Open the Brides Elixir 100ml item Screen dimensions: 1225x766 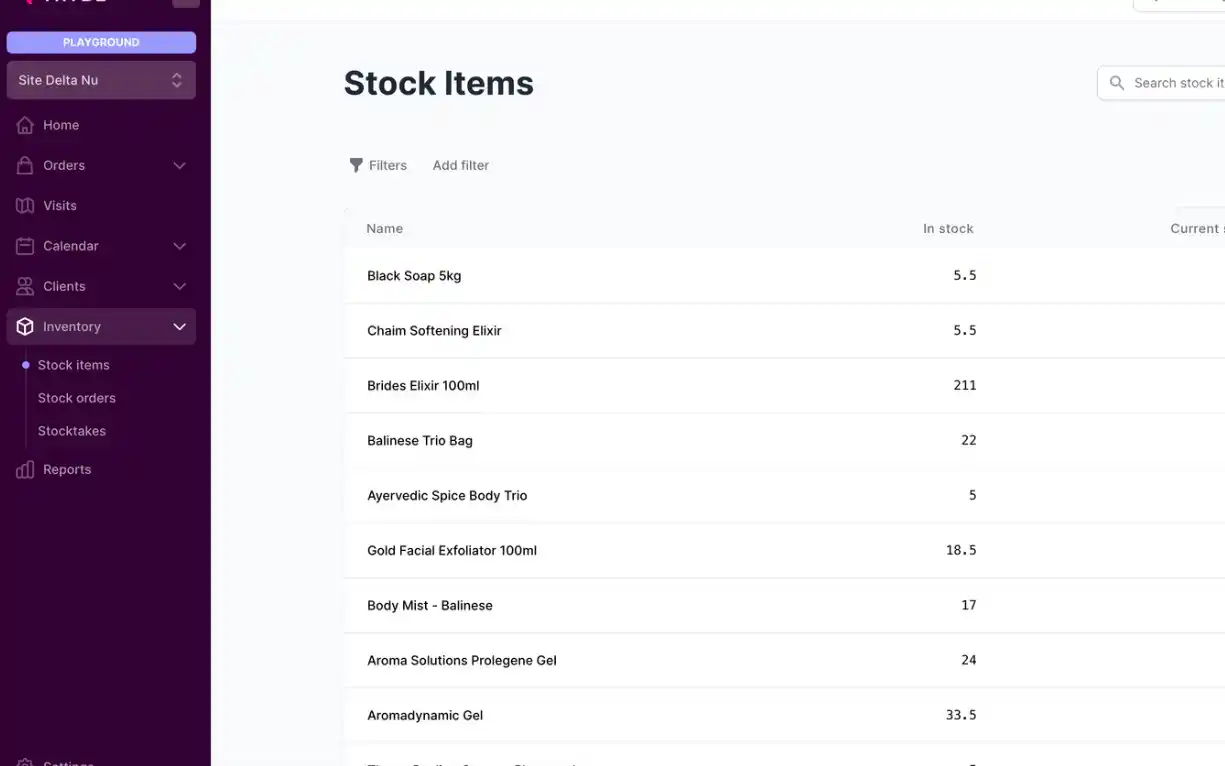[x=423, y=386]
